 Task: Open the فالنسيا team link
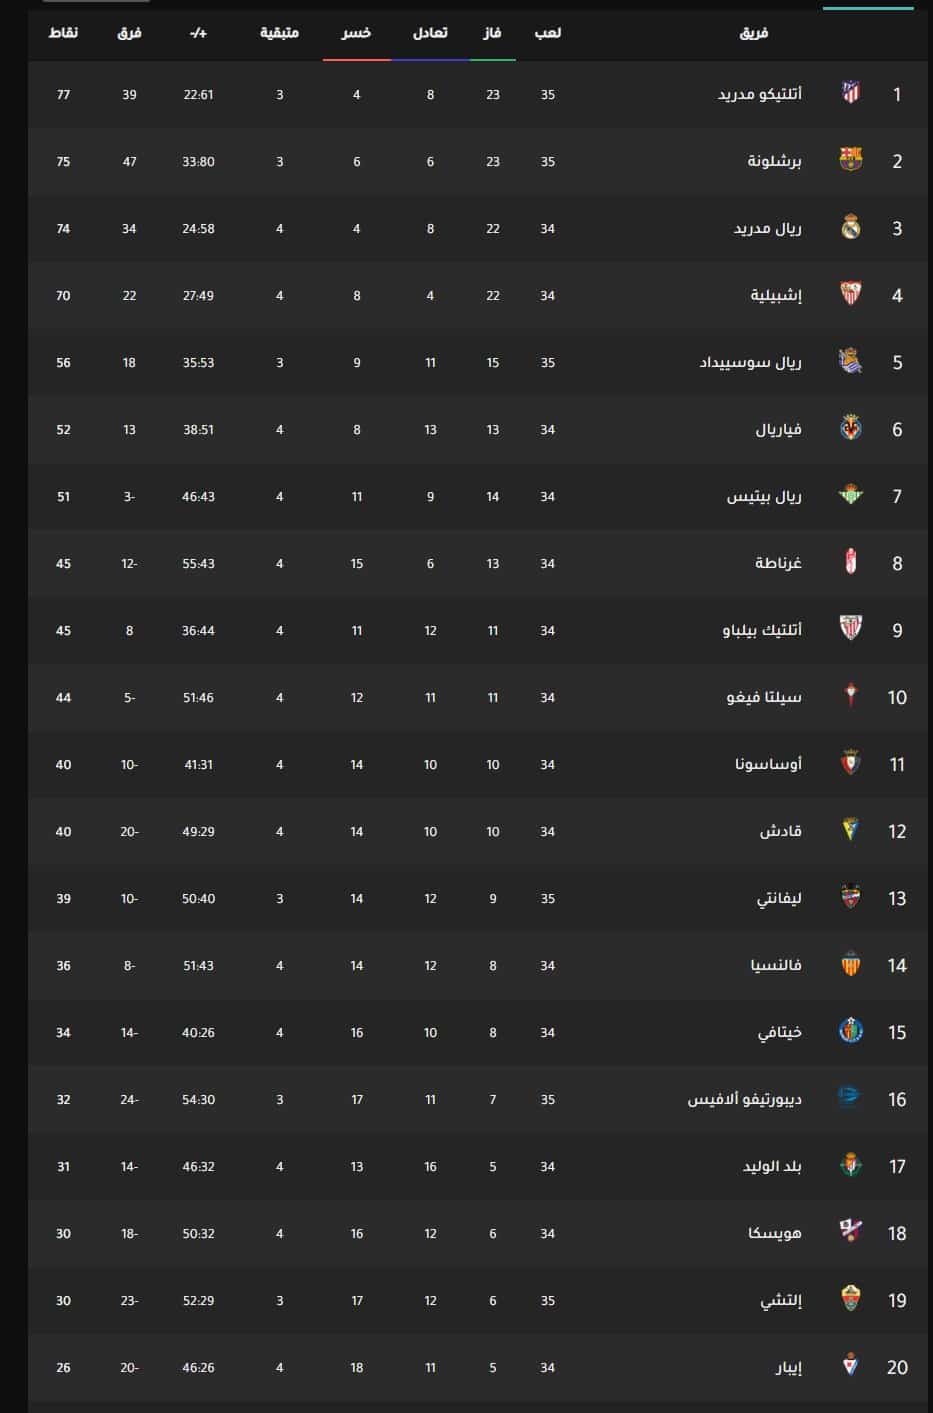click(x=777, y=965)
